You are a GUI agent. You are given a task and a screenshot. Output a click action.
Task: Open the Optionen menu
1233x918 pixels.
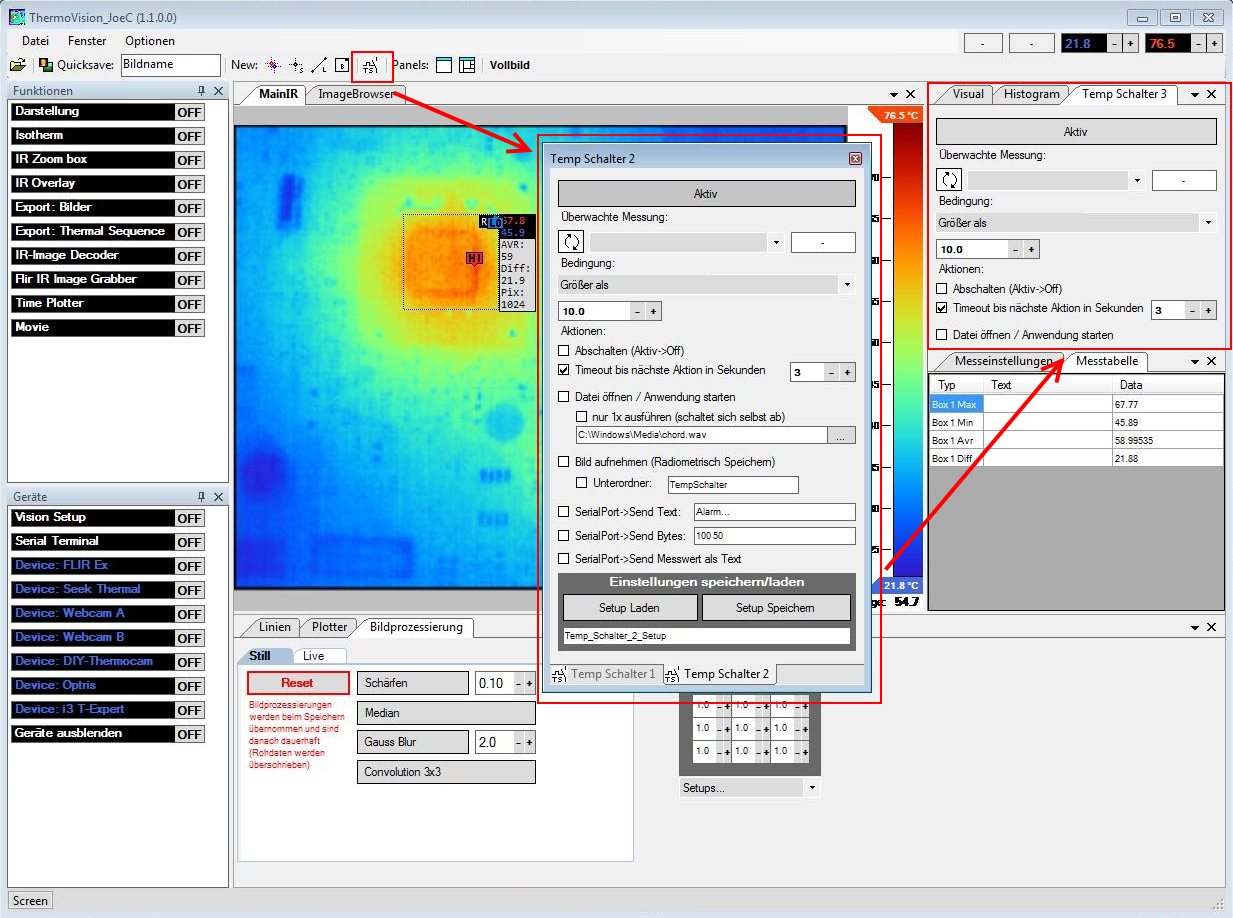click(x=150, y=41)
